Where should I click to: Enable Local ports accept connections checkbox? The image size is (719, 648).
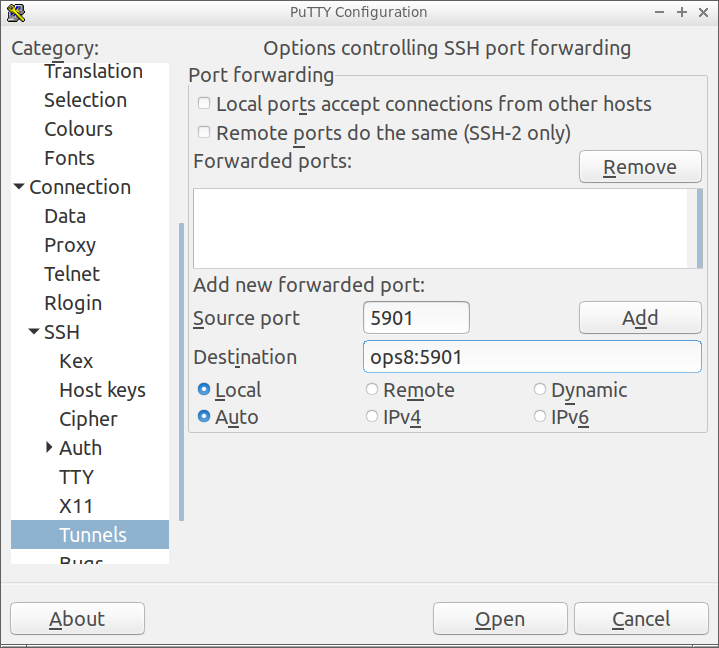pos(204,104)
